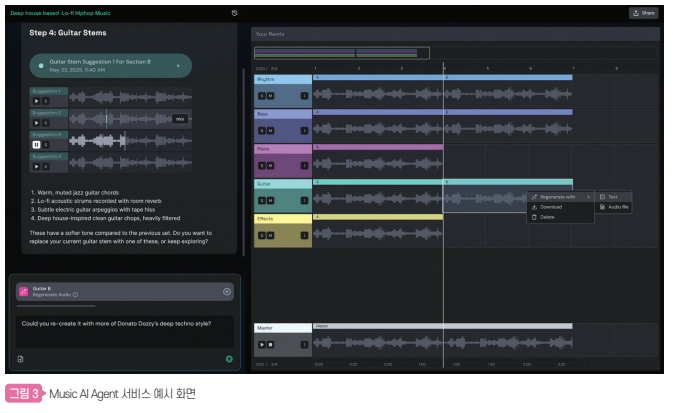The height and width of the screenshot is (413, 673).
Task: Mute the Rhythm track
Action: pos(270,95)
